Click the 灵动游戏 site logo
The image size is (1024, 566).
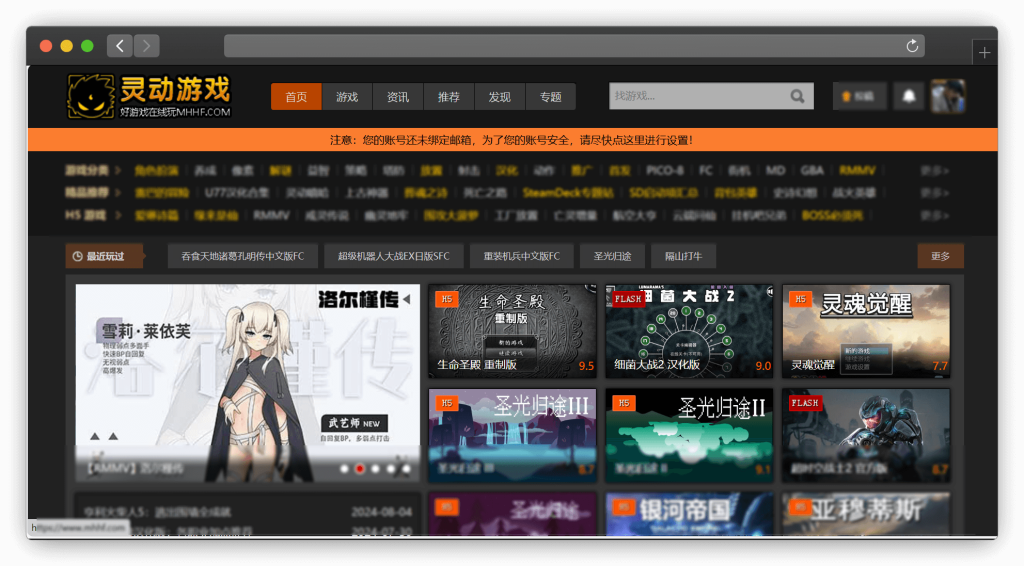point(150,96)
